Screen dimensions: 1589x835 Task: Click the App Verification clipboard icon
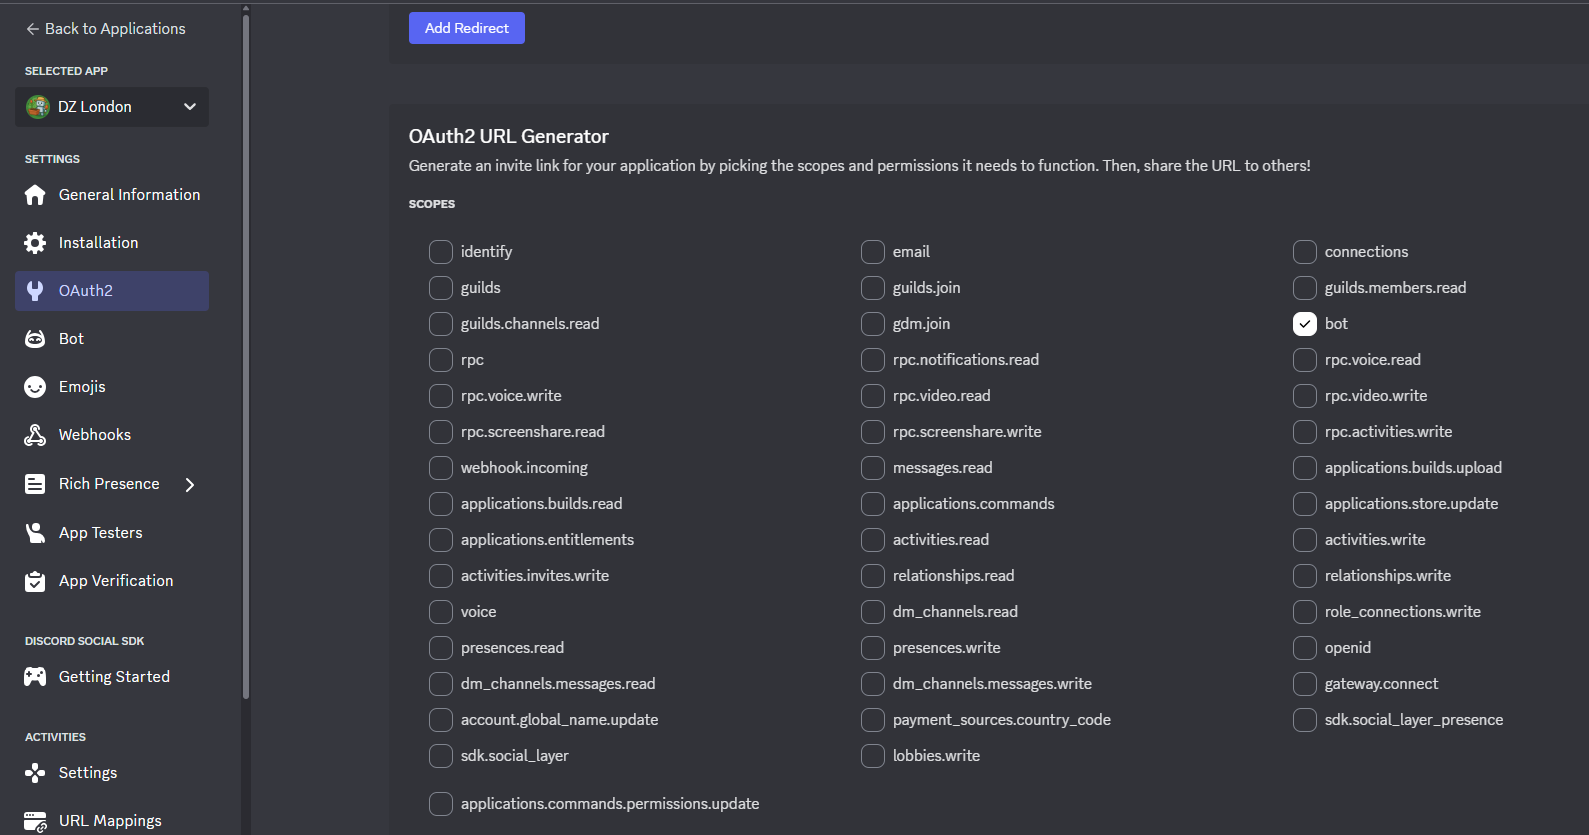coord(35,581)
